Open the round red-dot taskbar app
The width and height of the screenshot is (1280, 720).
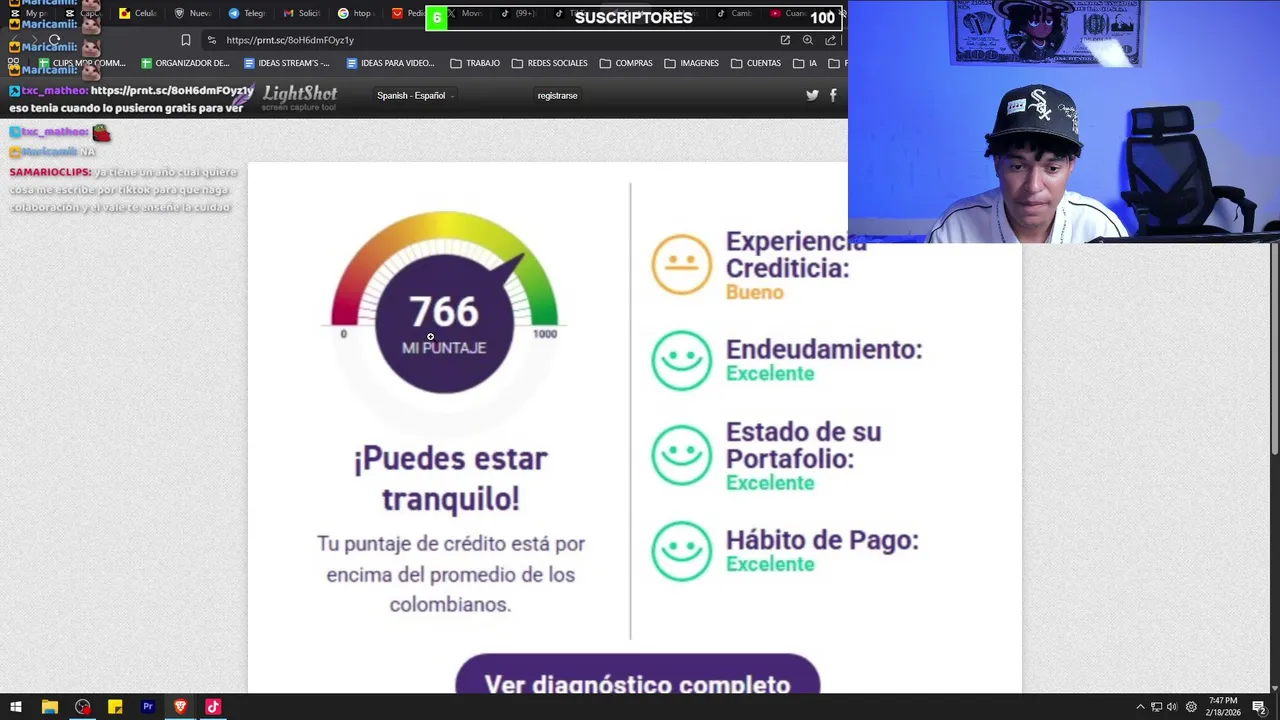click(x=82, y=707)
